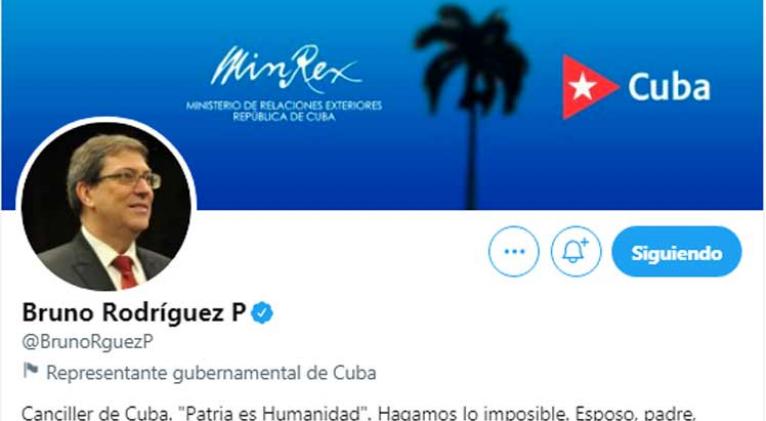
Task: Click the Bruno Rodríguez P display name
Action: click(x=134, y=313)
